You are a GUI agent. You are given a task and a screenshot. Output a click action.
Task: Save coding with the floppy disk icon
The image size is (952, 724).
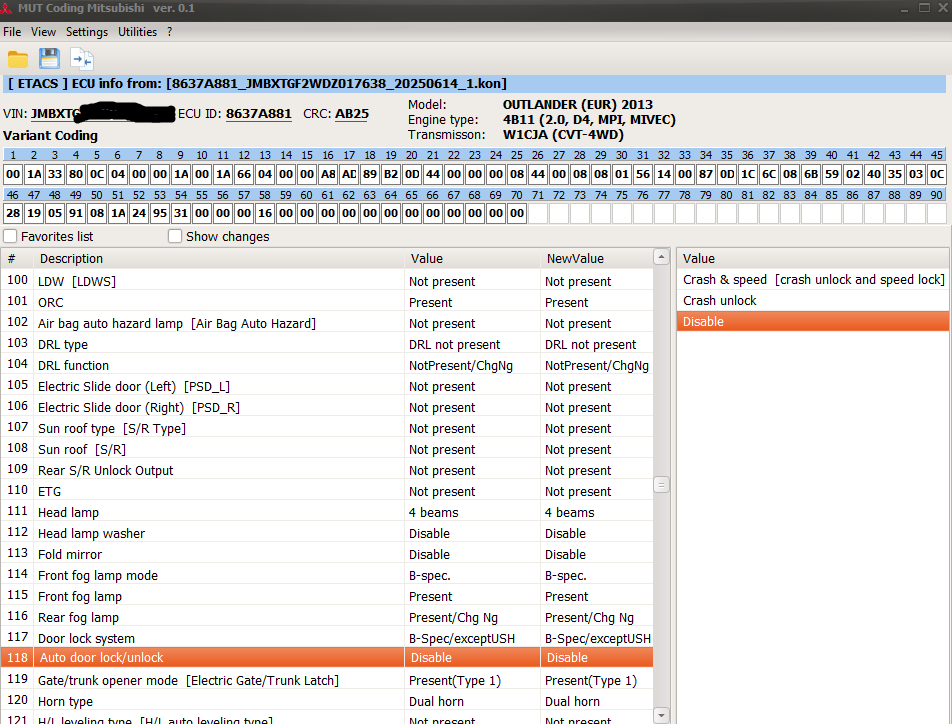49,58
